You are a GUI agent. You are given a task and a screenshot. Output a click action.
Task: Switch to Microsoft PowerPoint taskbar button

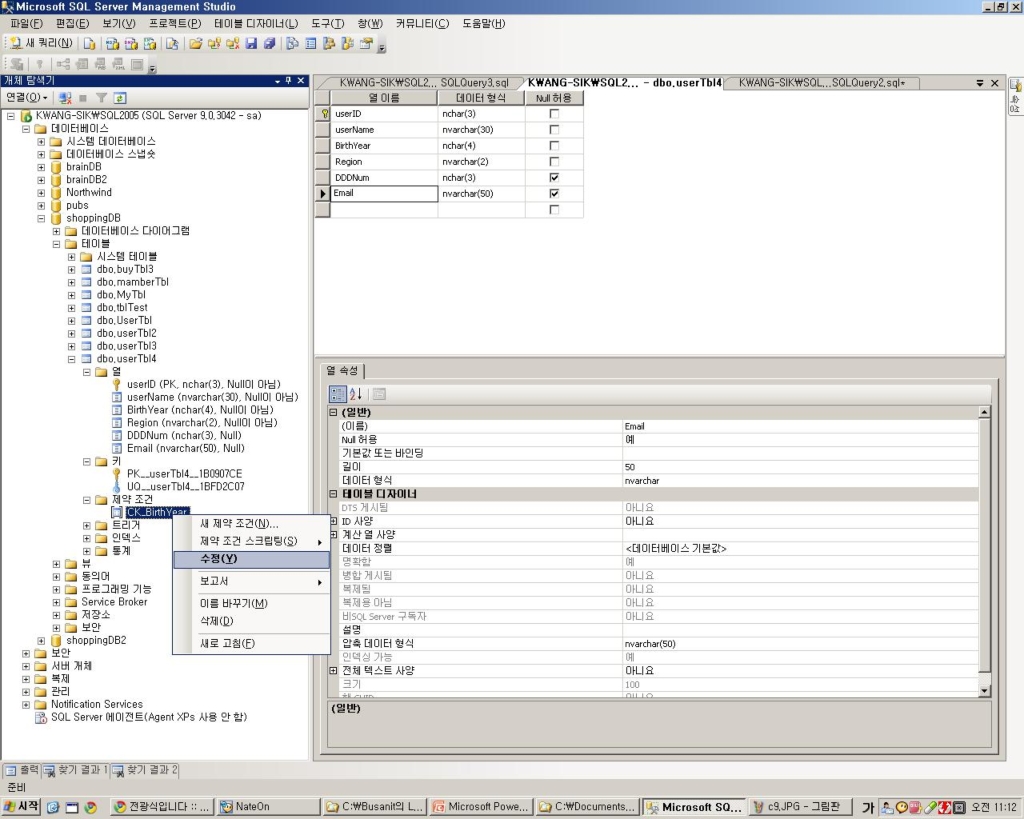(481, 807)
